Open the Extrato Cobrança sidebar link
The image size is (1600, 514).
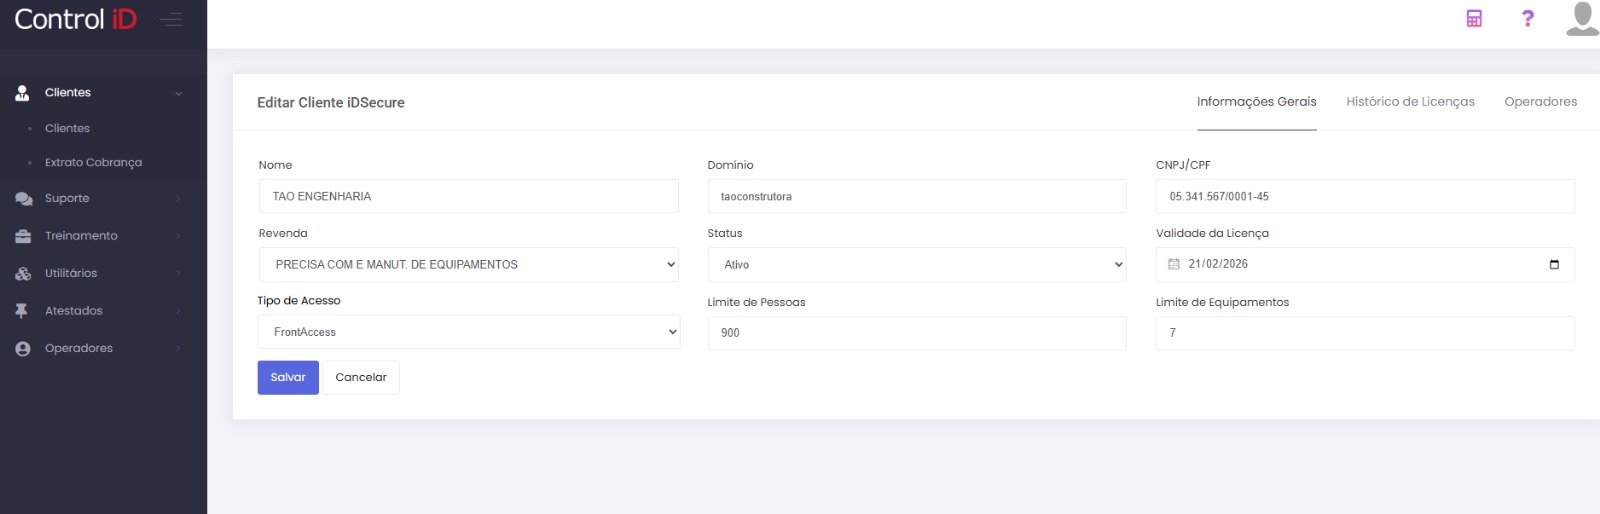point(93,163)
